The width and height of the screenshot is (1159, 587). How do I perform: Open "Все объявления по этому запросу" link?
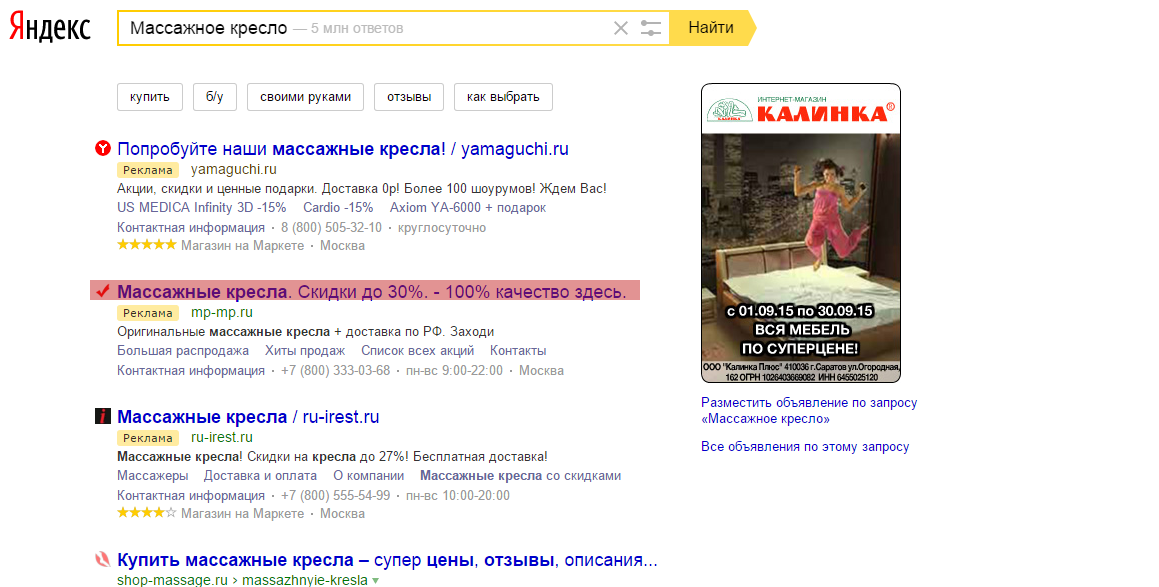click(x=805, y=447)
